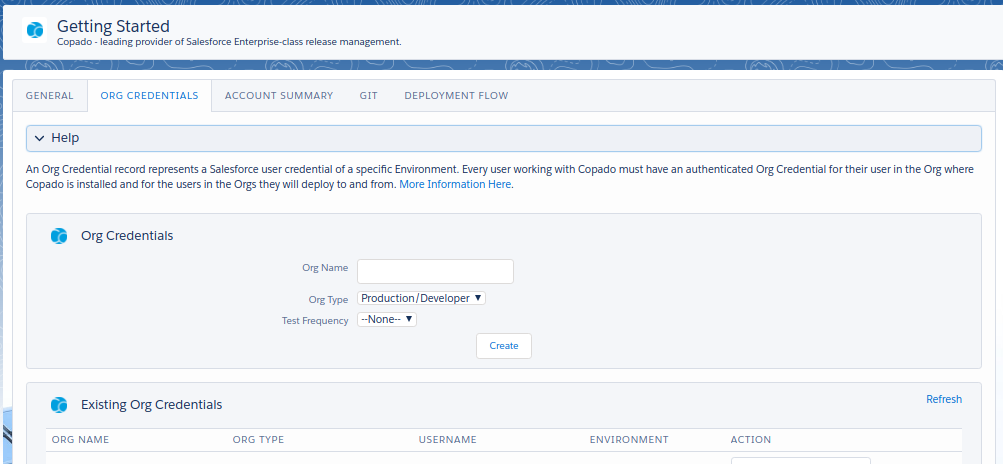The image size is (1003, 464).
Task: Click the Getting Started page title
Action: click(x=113, y=26)
